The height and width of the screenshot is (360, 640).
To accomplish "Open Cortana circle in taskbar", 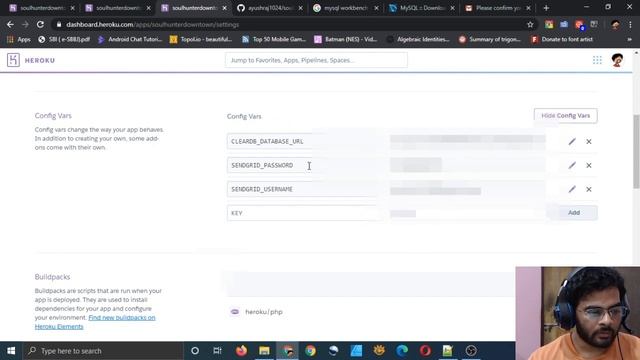I will [x=195, y=351].
